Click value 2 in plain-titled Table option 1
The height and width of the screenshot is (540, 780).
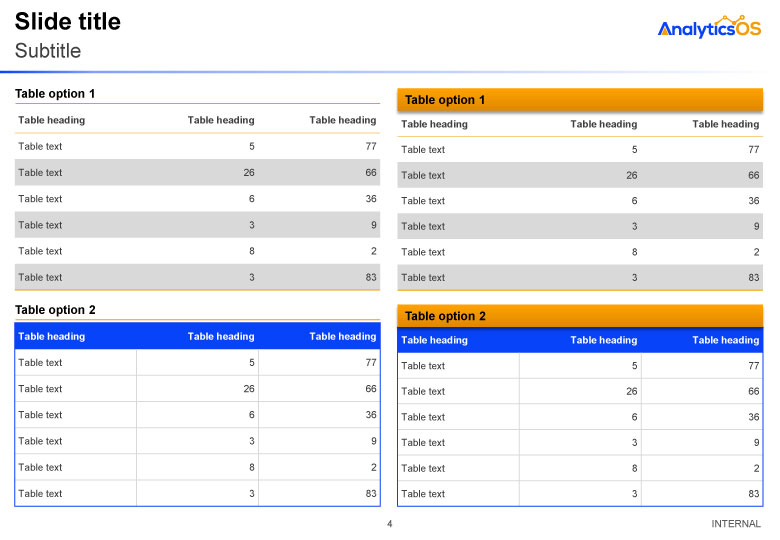374,251
